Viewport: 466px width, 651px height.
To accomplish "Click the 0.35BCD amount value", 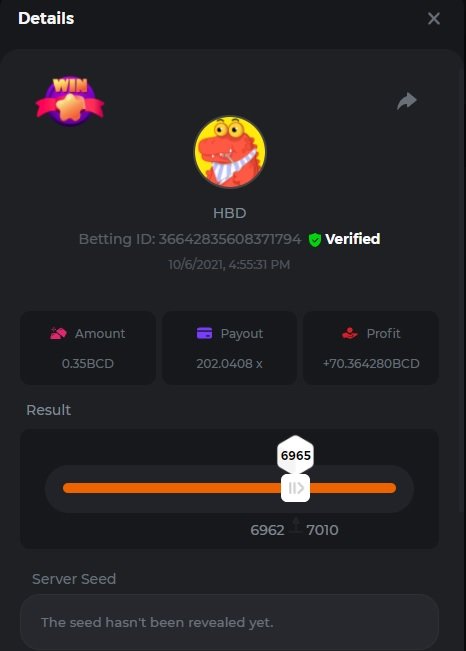I will (x=88, y=364).
